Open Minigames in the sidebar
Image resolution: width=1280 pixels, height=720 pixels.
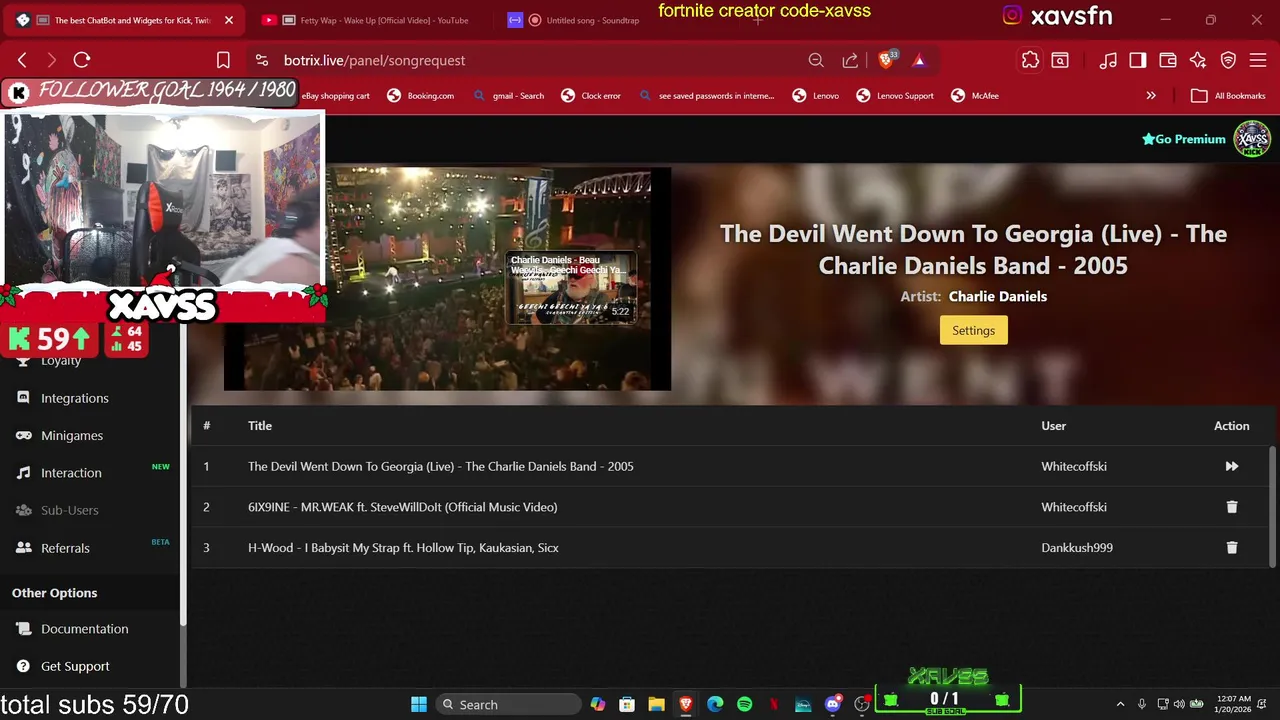[72, 435]
